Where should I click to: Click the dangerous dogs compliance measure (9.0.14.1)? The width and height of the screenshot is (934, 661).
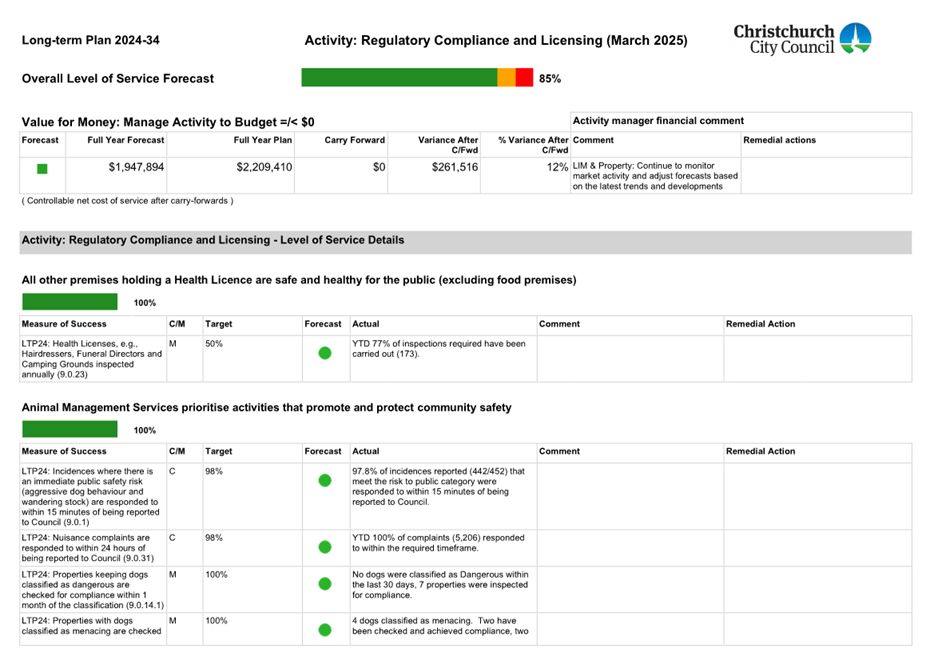click(x=92, y=590)
